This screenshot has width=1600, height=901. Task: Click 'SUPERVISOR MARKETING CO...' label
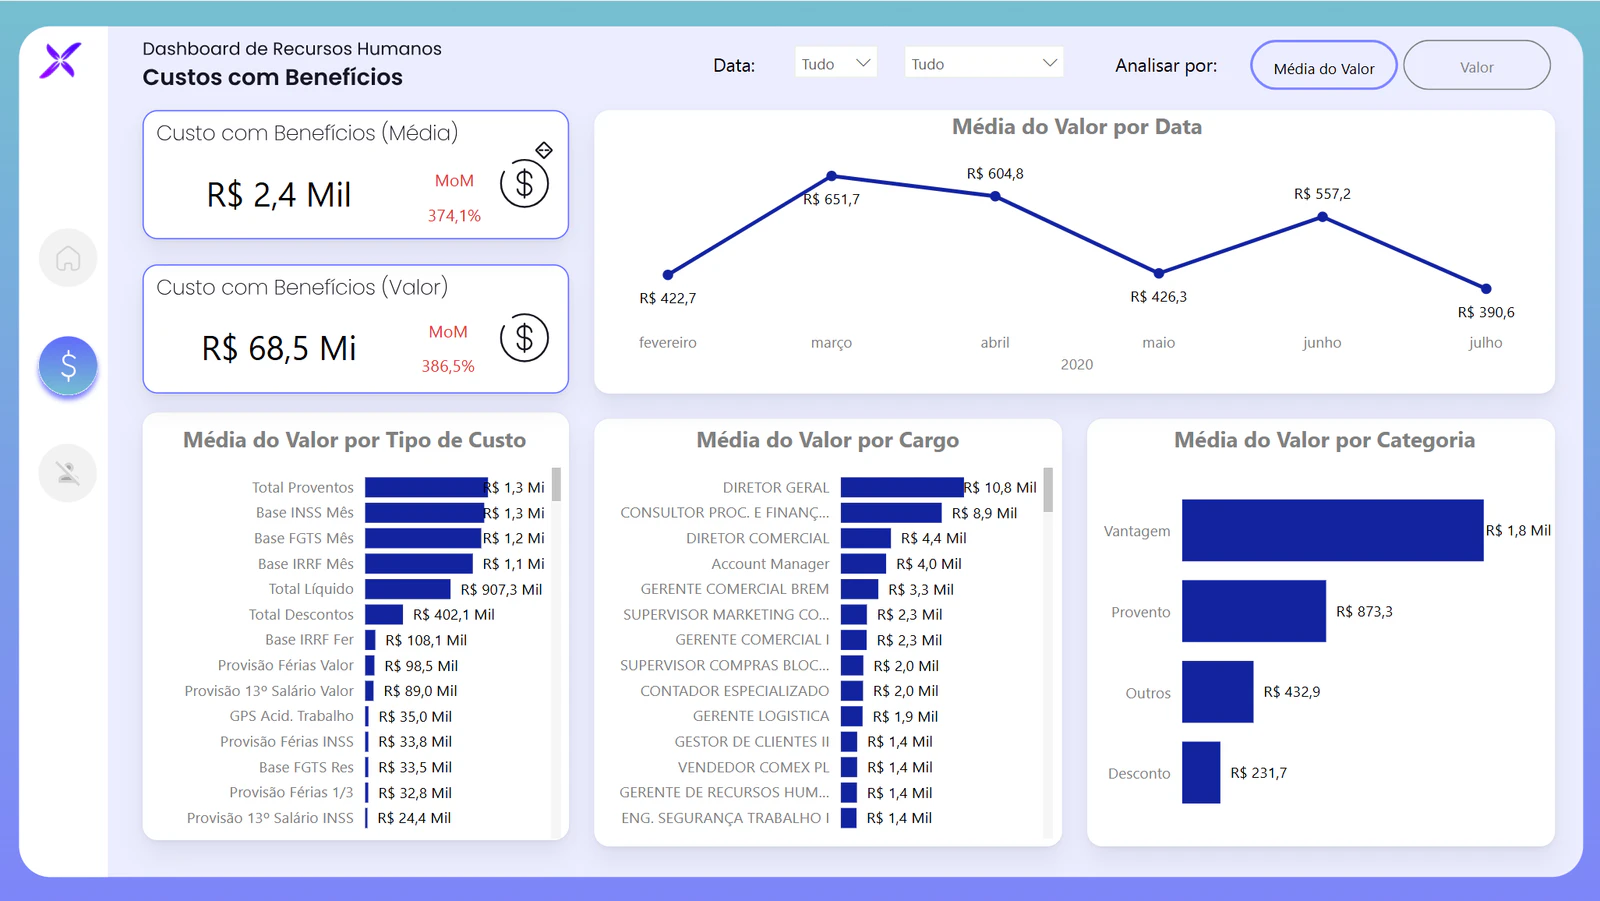click(726, 614)
